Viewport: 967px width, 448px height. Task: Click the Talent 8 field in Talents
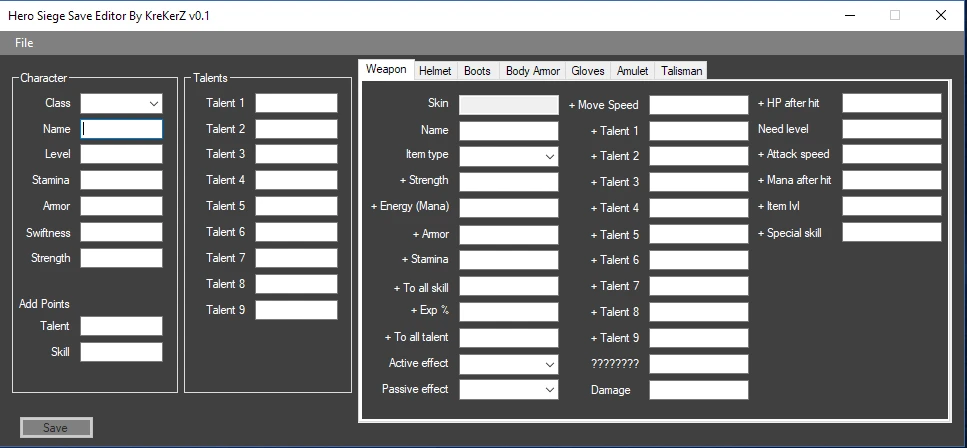tap(297, 284)
